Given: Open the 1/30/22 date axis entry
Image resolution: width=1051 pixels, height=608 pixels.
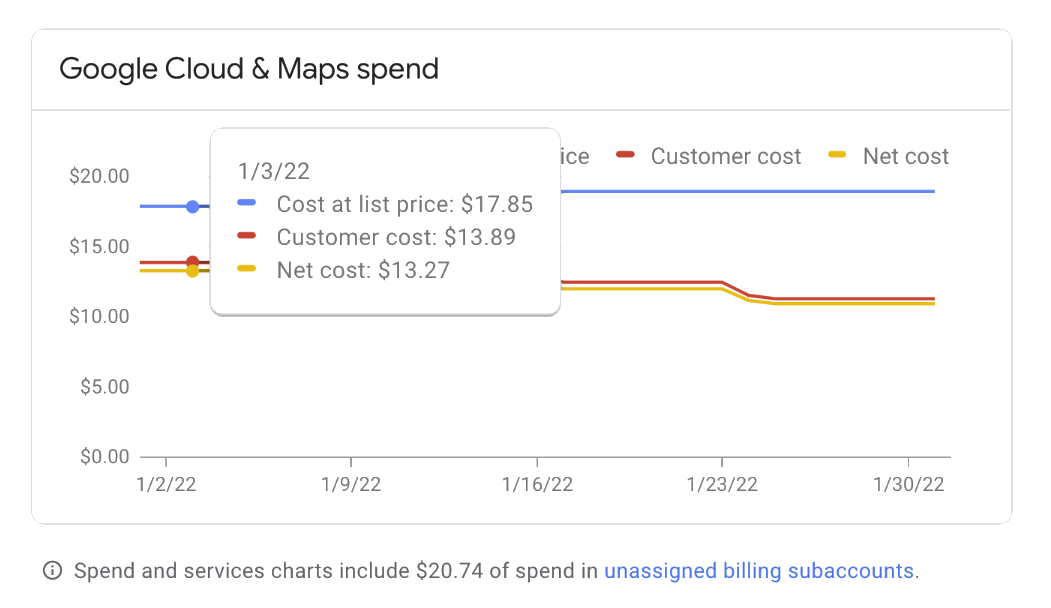Looking at the screenshot, I should [x=908, y=484].
